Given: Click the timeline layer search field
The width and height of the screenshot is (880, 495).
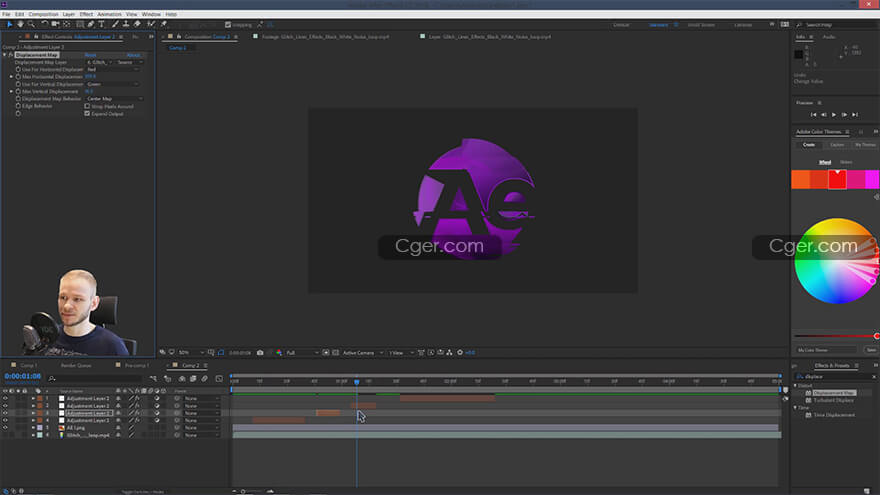Looking at the screenshot, I should [x=95, y=379].
